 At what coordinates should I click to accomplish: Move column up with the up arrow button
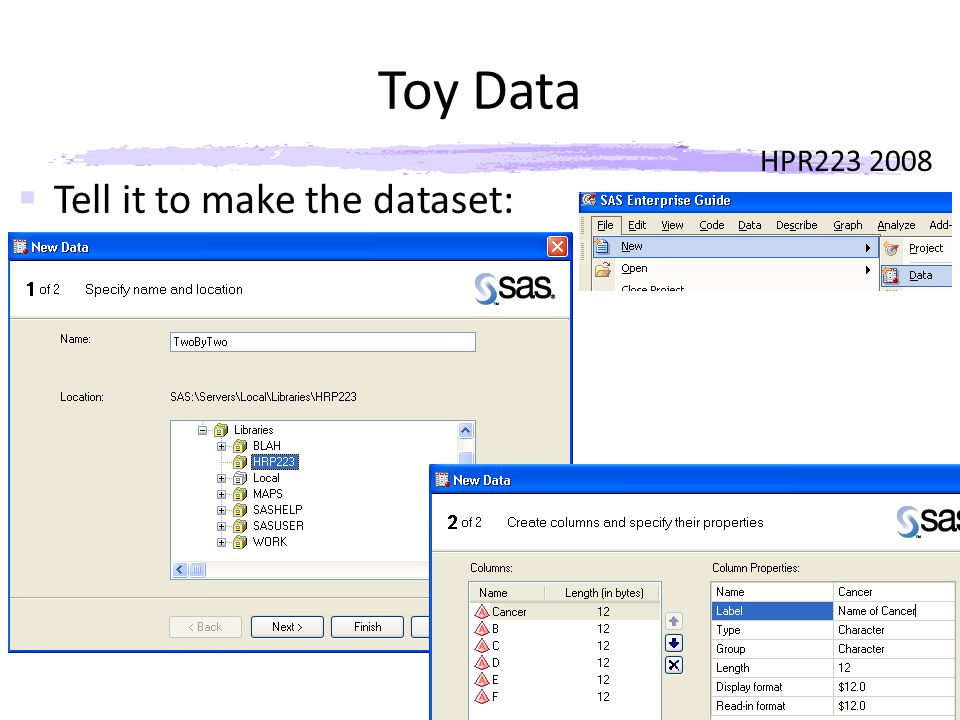coord(673,621)
